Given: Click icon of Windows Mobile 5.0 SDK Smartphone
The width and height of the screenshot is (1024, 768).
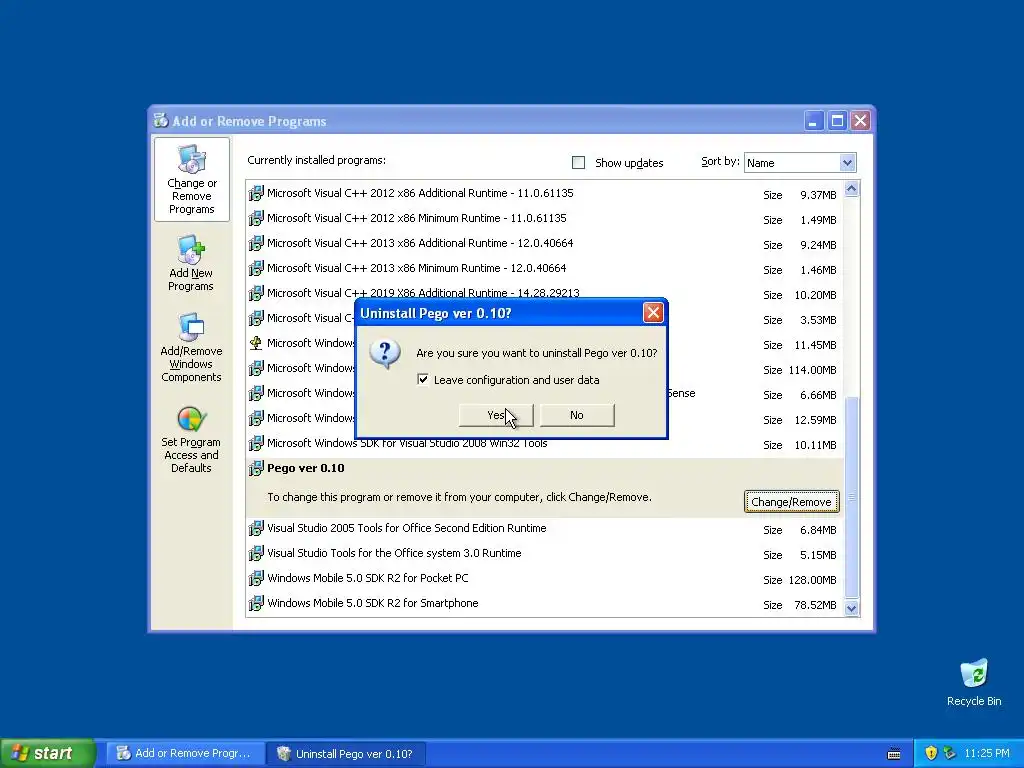Looking at the screenshot, I should [x=256, y=603].
